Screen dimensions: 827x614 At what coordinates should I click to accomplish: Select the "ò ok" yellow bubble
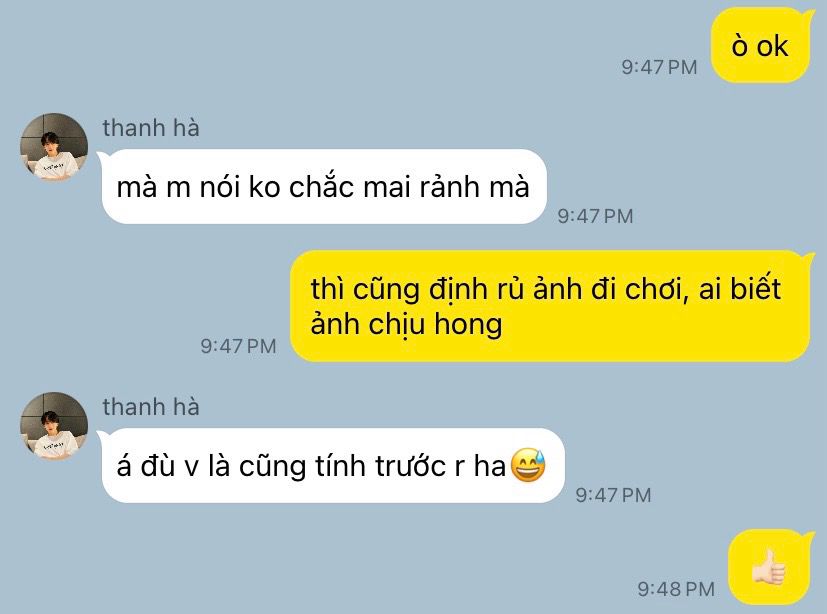coord(760,45)
